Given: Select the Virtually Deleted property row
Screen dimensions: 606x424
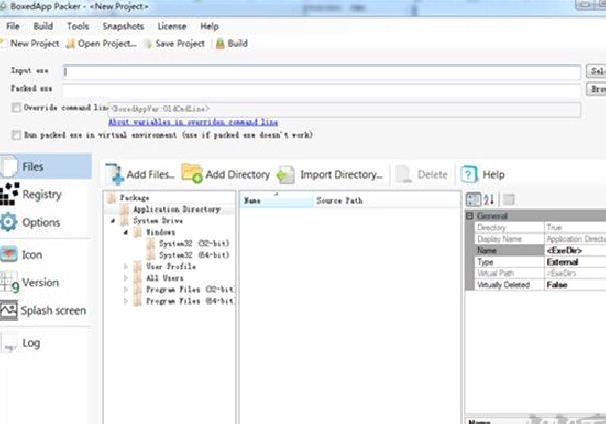Looking at the screenshot, I should click(x=541, y=285).
